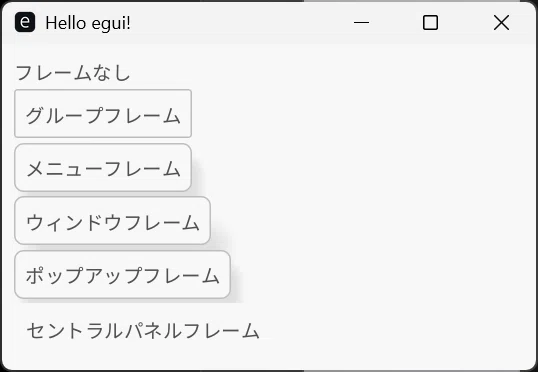
Task: Click the Hello egui! window title text
Action: (88, 23)
